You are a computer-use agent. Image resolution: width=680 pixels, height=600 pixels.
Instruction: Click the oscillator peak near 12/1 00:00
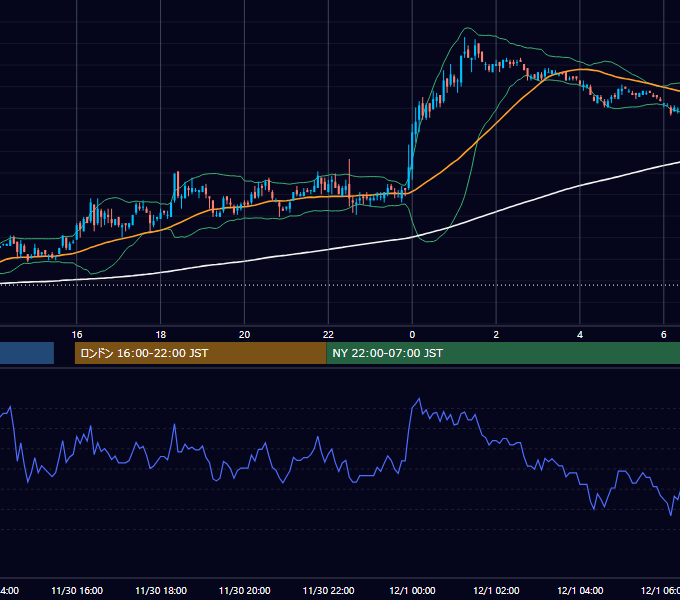coord(419,398)
